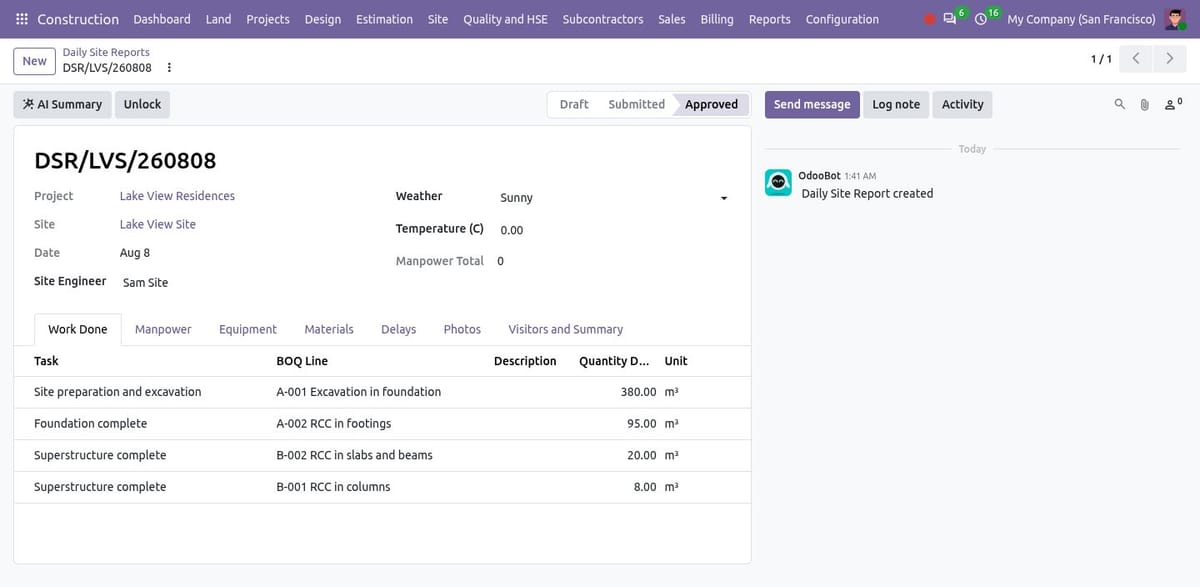Image resolution: width=1200 pixels, height=587 pixels.
Task: Go to the next record arrow
Action: click(1169, 59)
